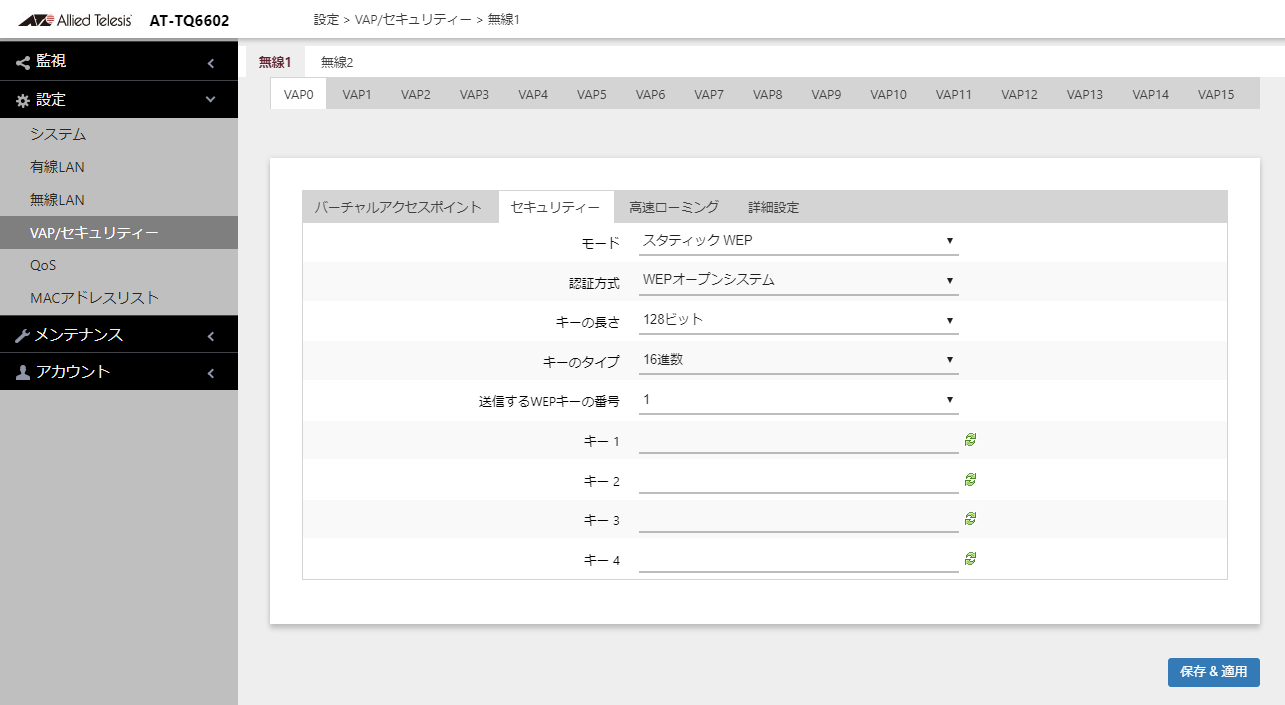Image resolution: width=1285 pixels, height=705 pixels.
Task: Open the 無線LAN settings page
Action: pos(119,200)
